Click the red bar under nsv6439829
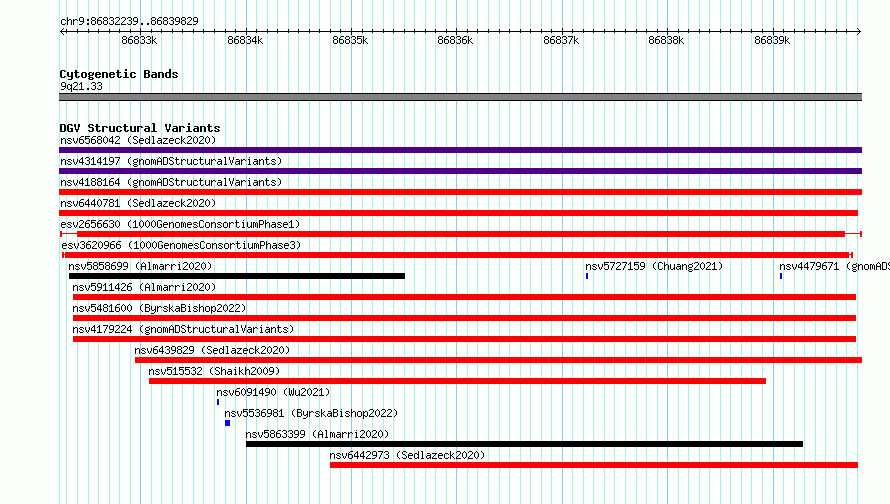The width and height of the screenshot is (890, 504). point(498,360)
